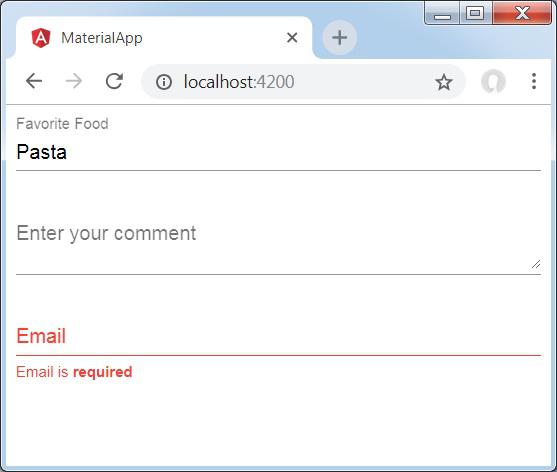Click the browser back arrow
The height and width of the screenshot is (472, 557).
[34, 81]
